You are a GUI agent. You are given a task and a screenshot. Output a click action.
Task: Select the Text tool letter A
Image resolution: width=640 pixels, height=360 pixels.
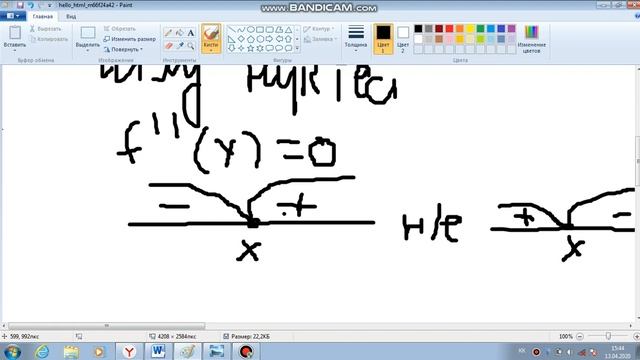click(191, 33)
